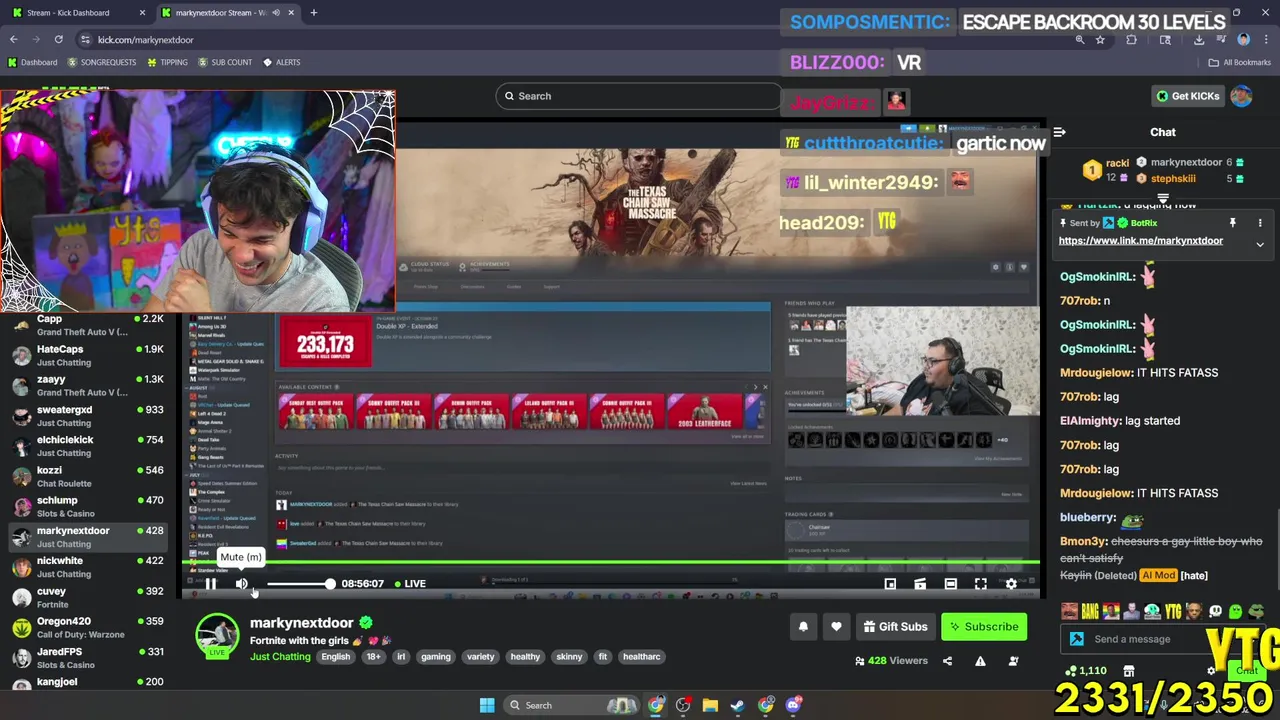Pause the live stream video

pyautogui.click(x=211, y=584)
